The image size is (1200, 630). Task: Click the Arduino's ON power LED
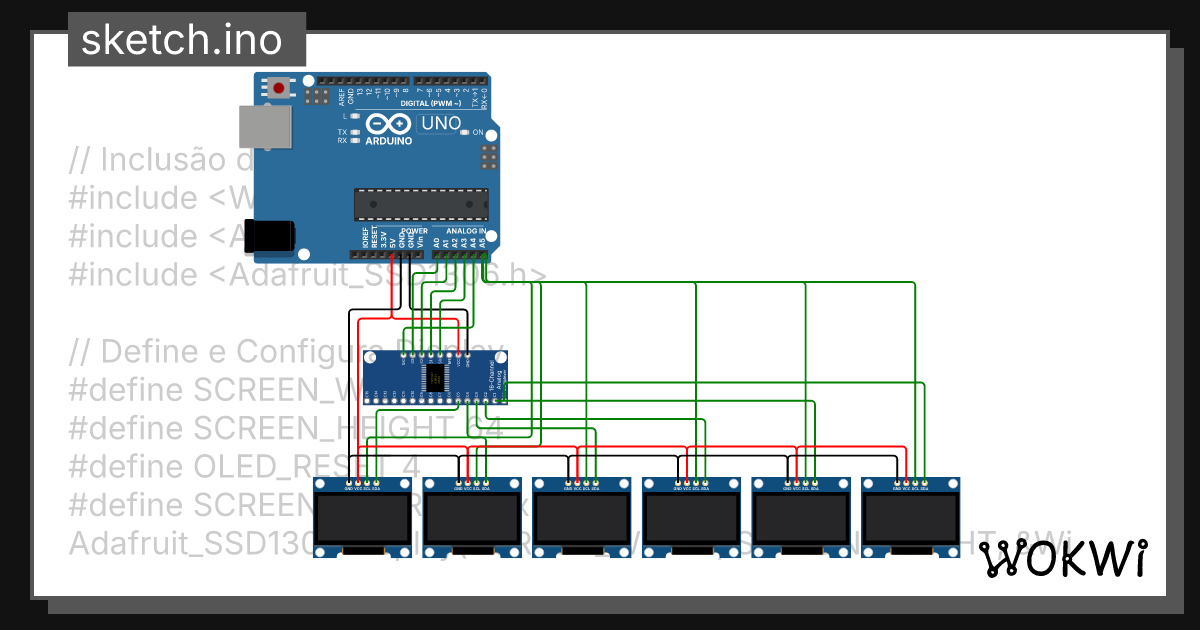466,133
